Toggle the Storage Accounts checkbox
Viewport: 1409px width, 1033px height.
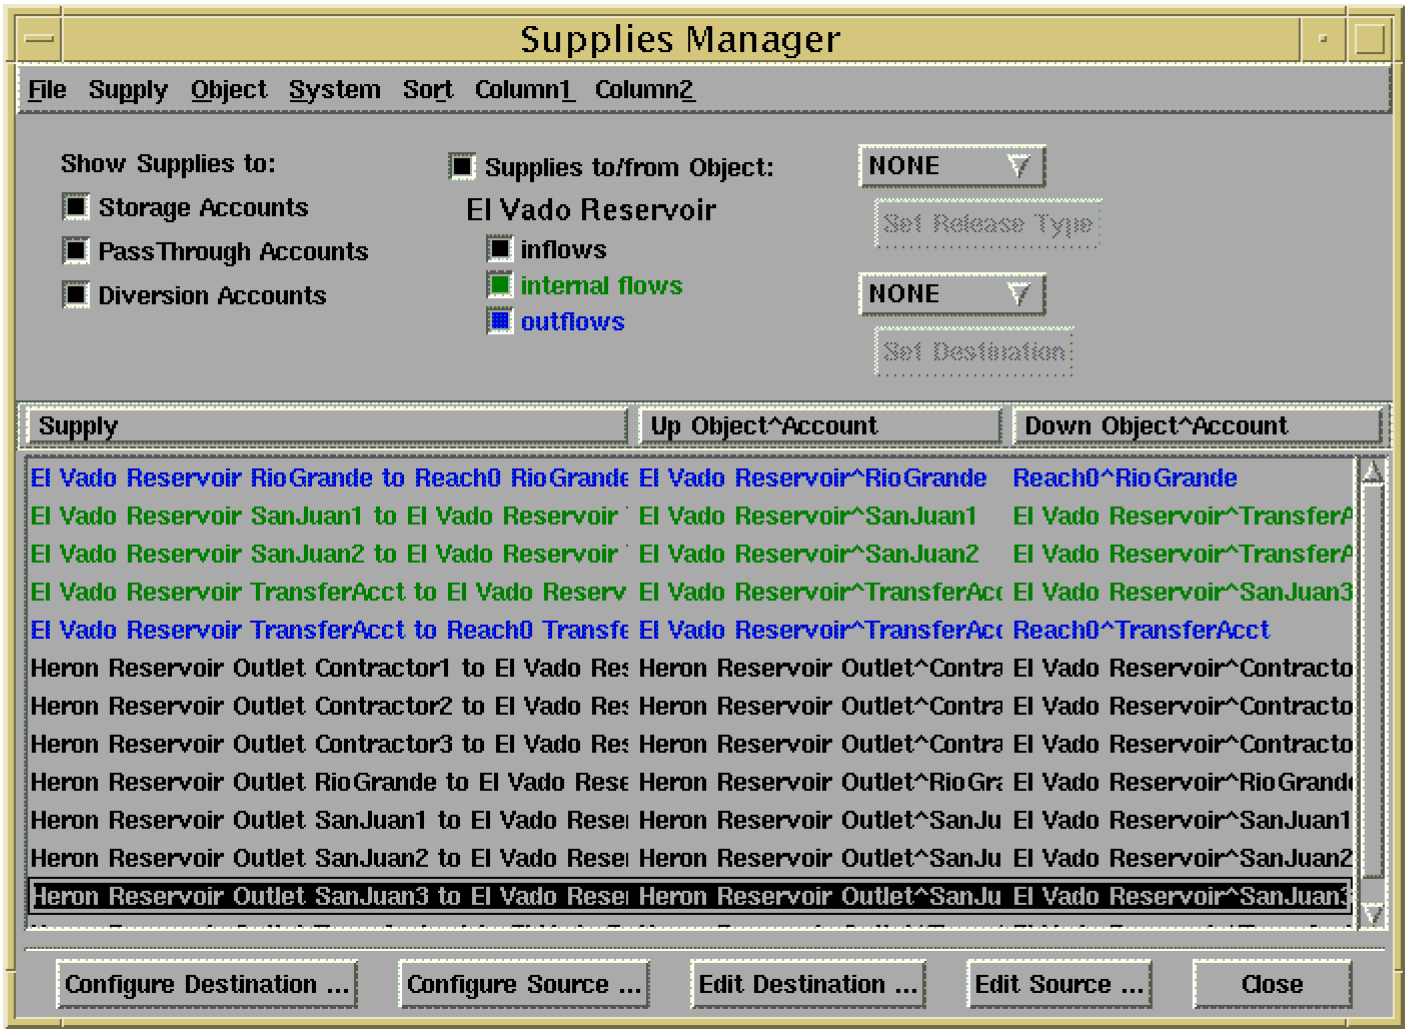point(76,207)
